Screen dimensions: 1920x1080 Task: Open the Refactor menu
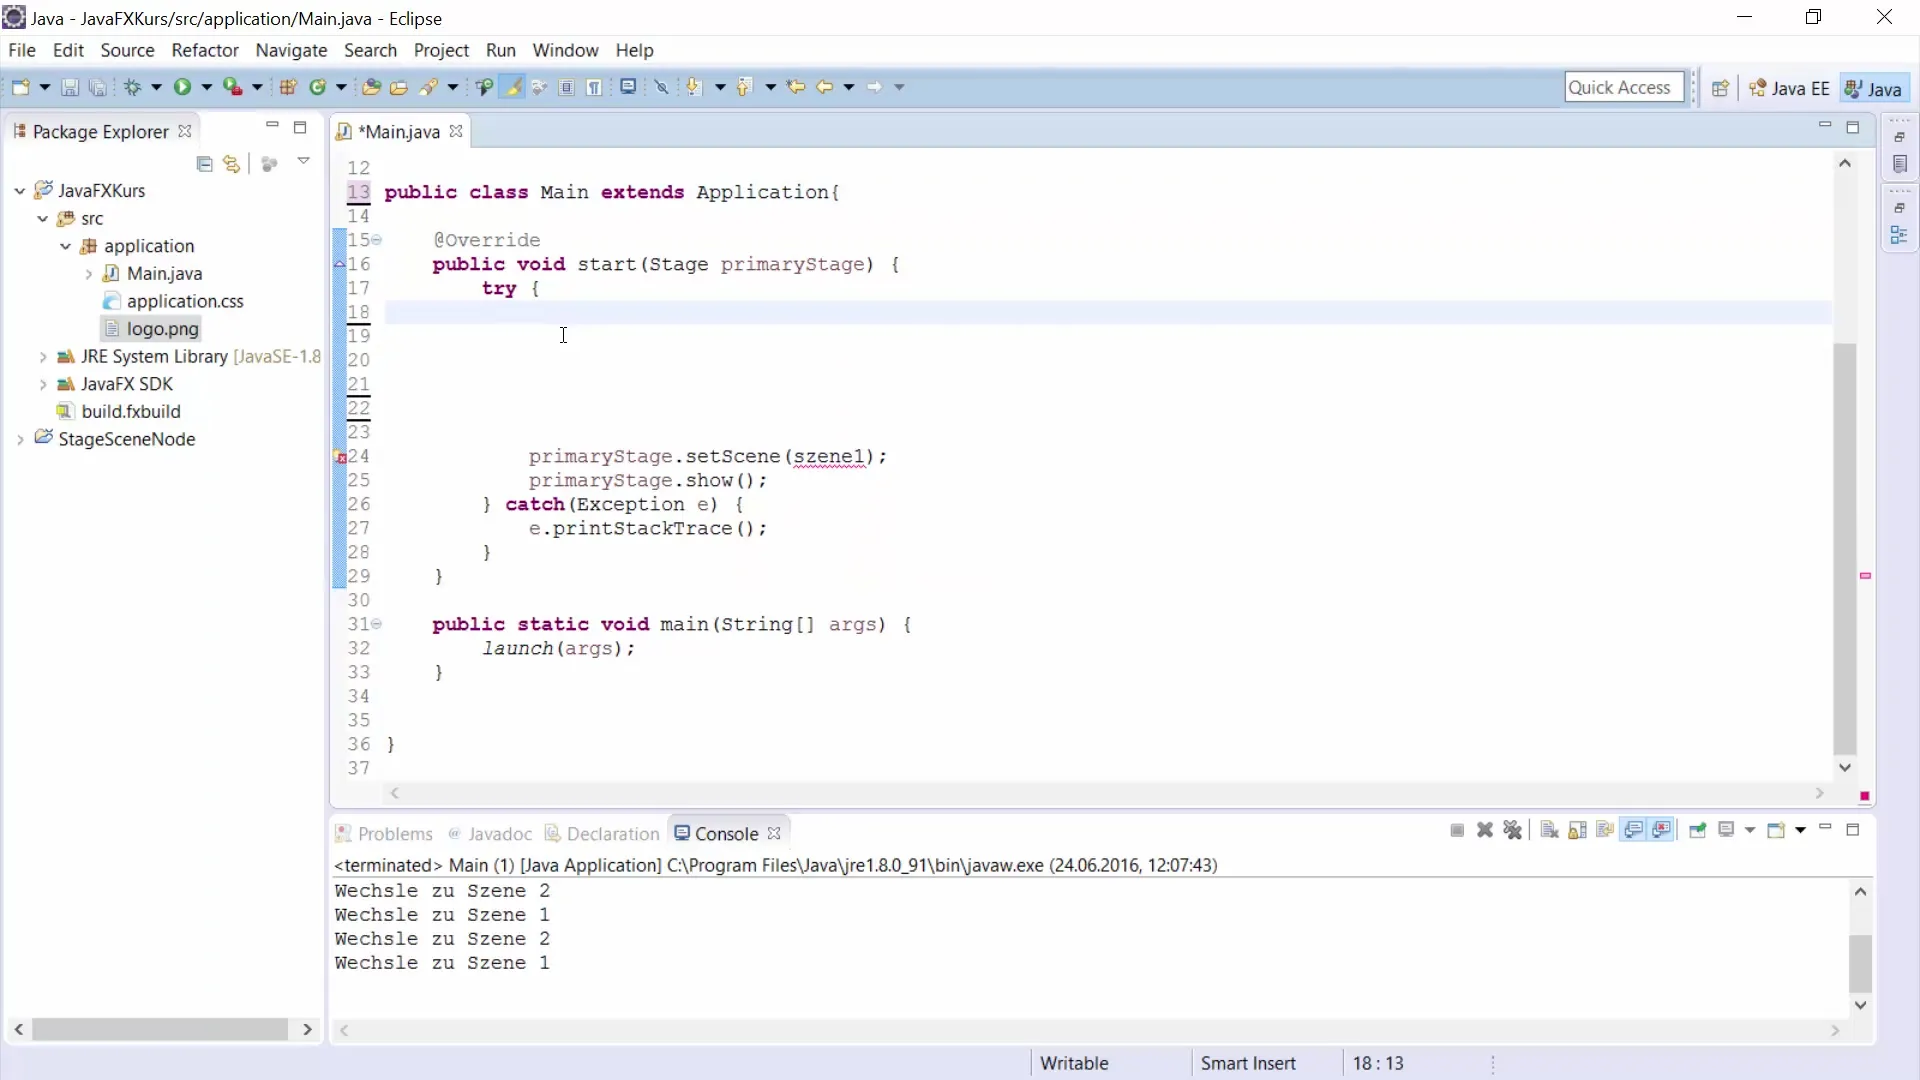(205, 50)
